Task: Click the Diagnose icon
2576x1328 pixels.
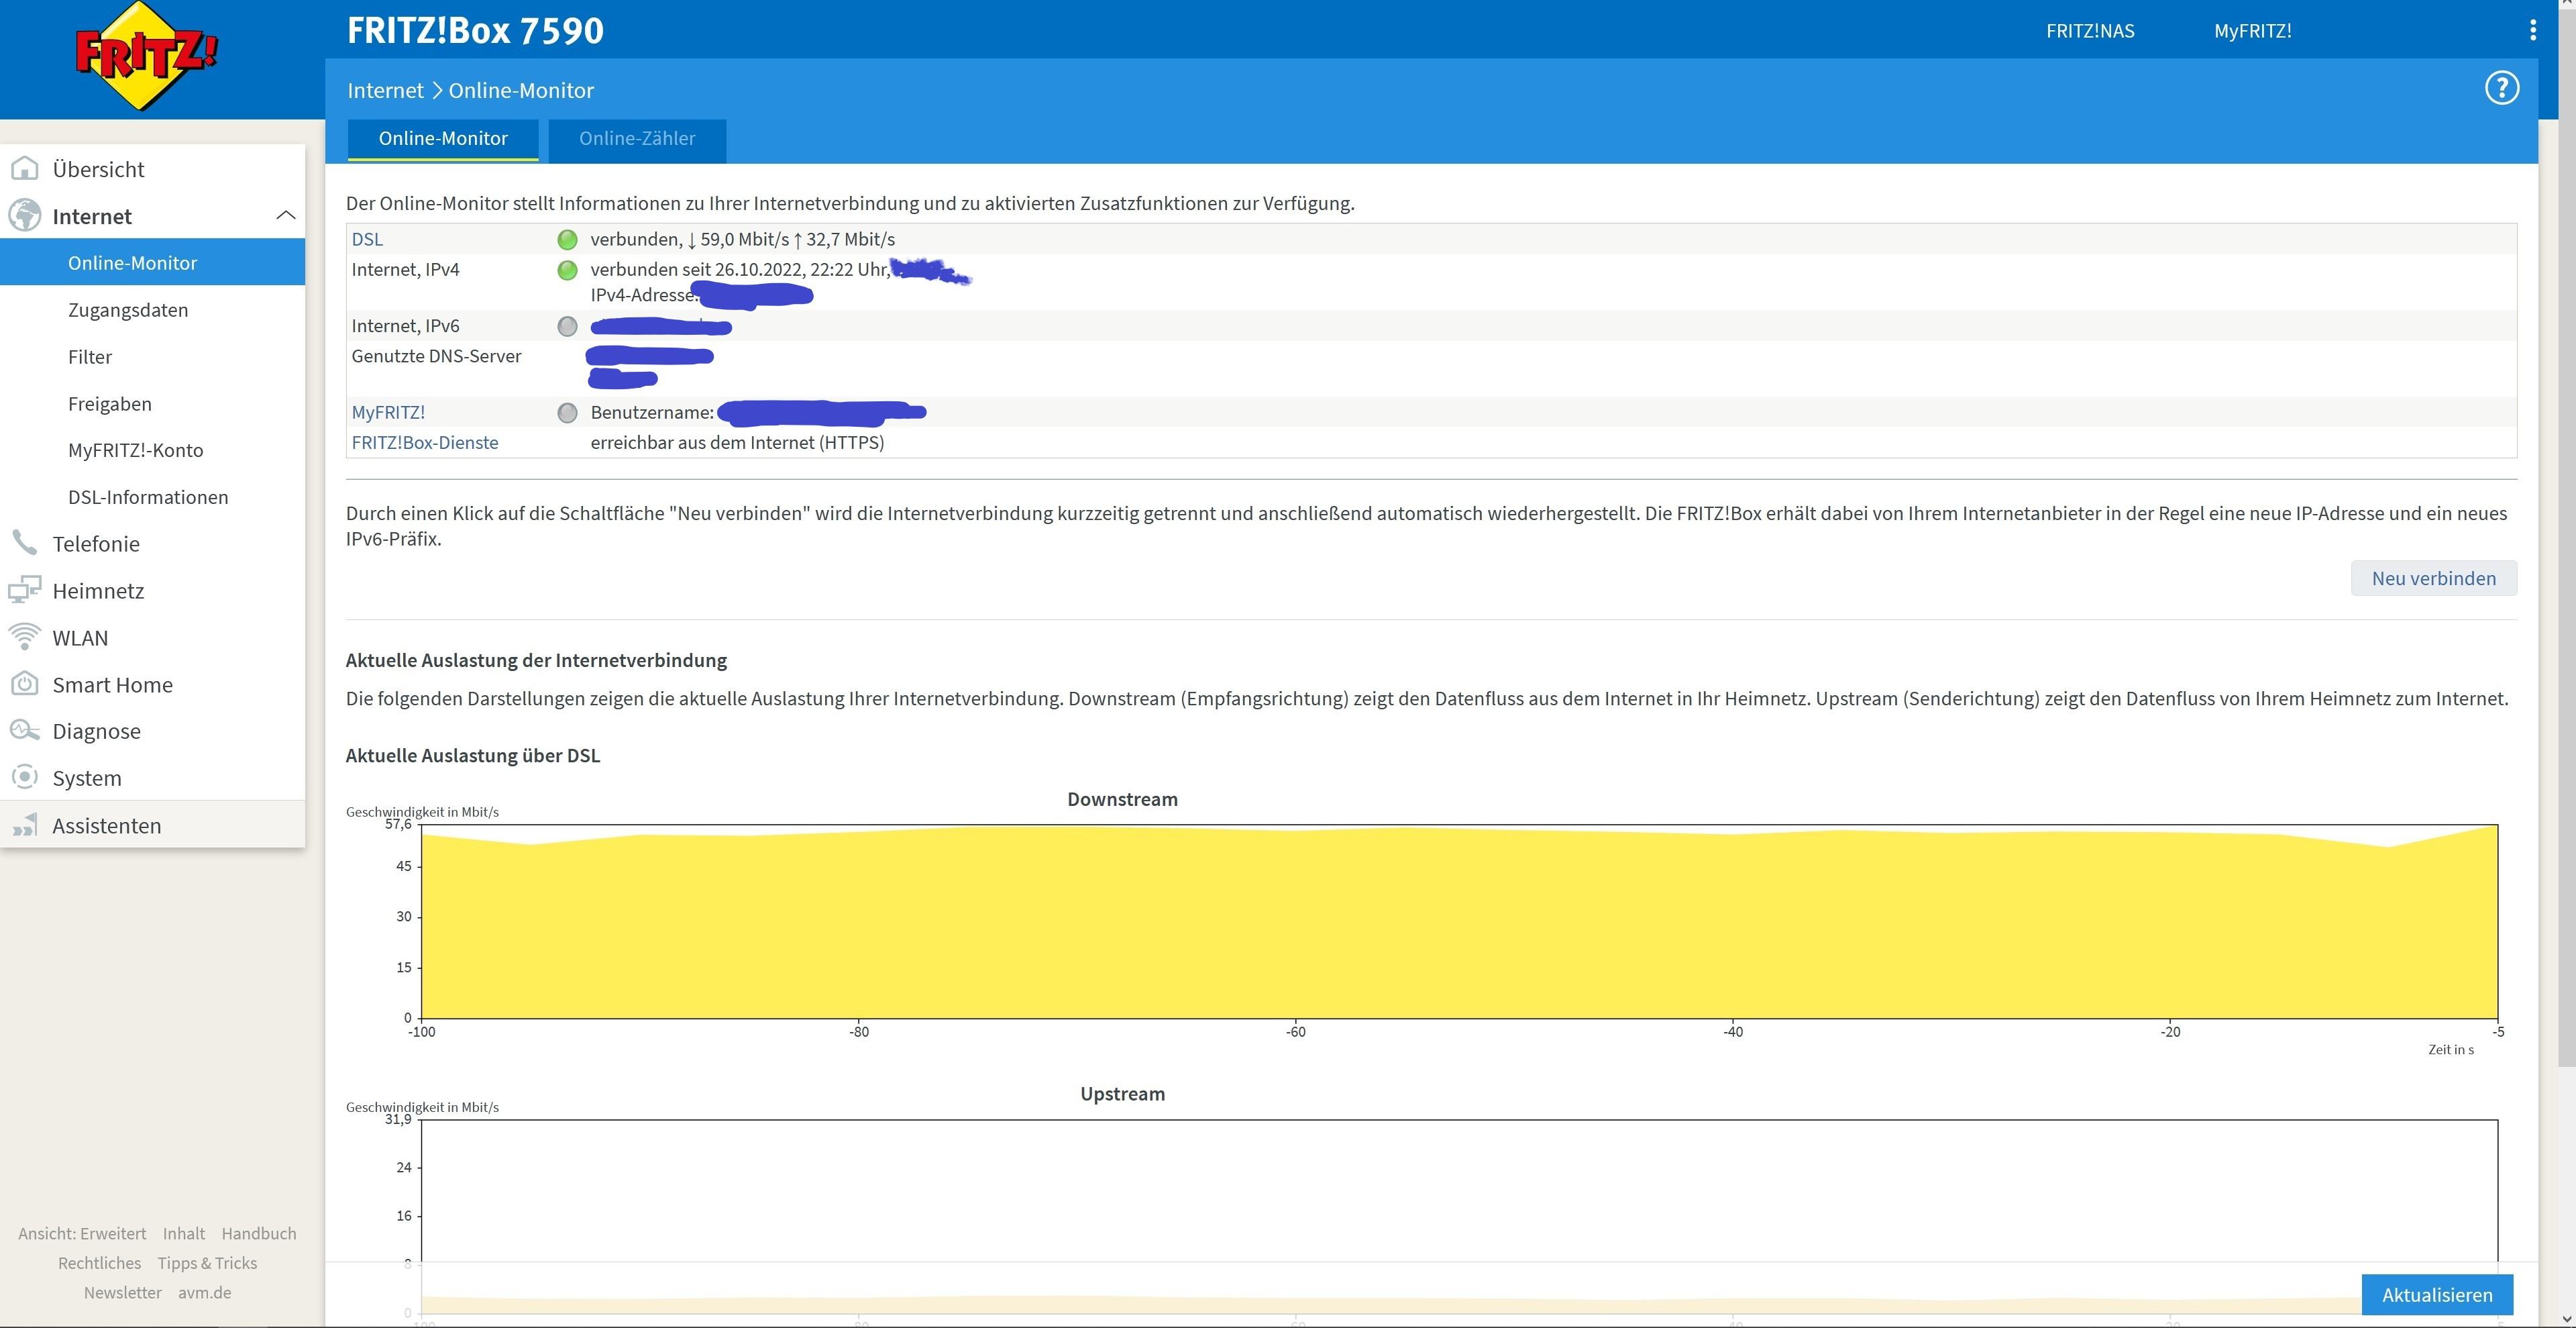Action: tap(25, 731)
